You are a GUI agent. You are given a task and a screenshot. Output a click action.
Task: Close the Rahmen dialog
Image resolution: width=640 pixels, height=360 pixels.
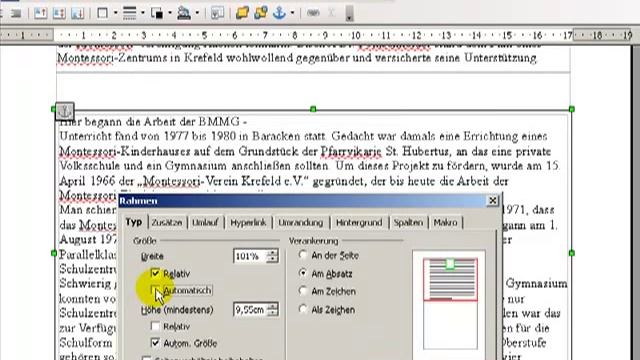point(493,200)
